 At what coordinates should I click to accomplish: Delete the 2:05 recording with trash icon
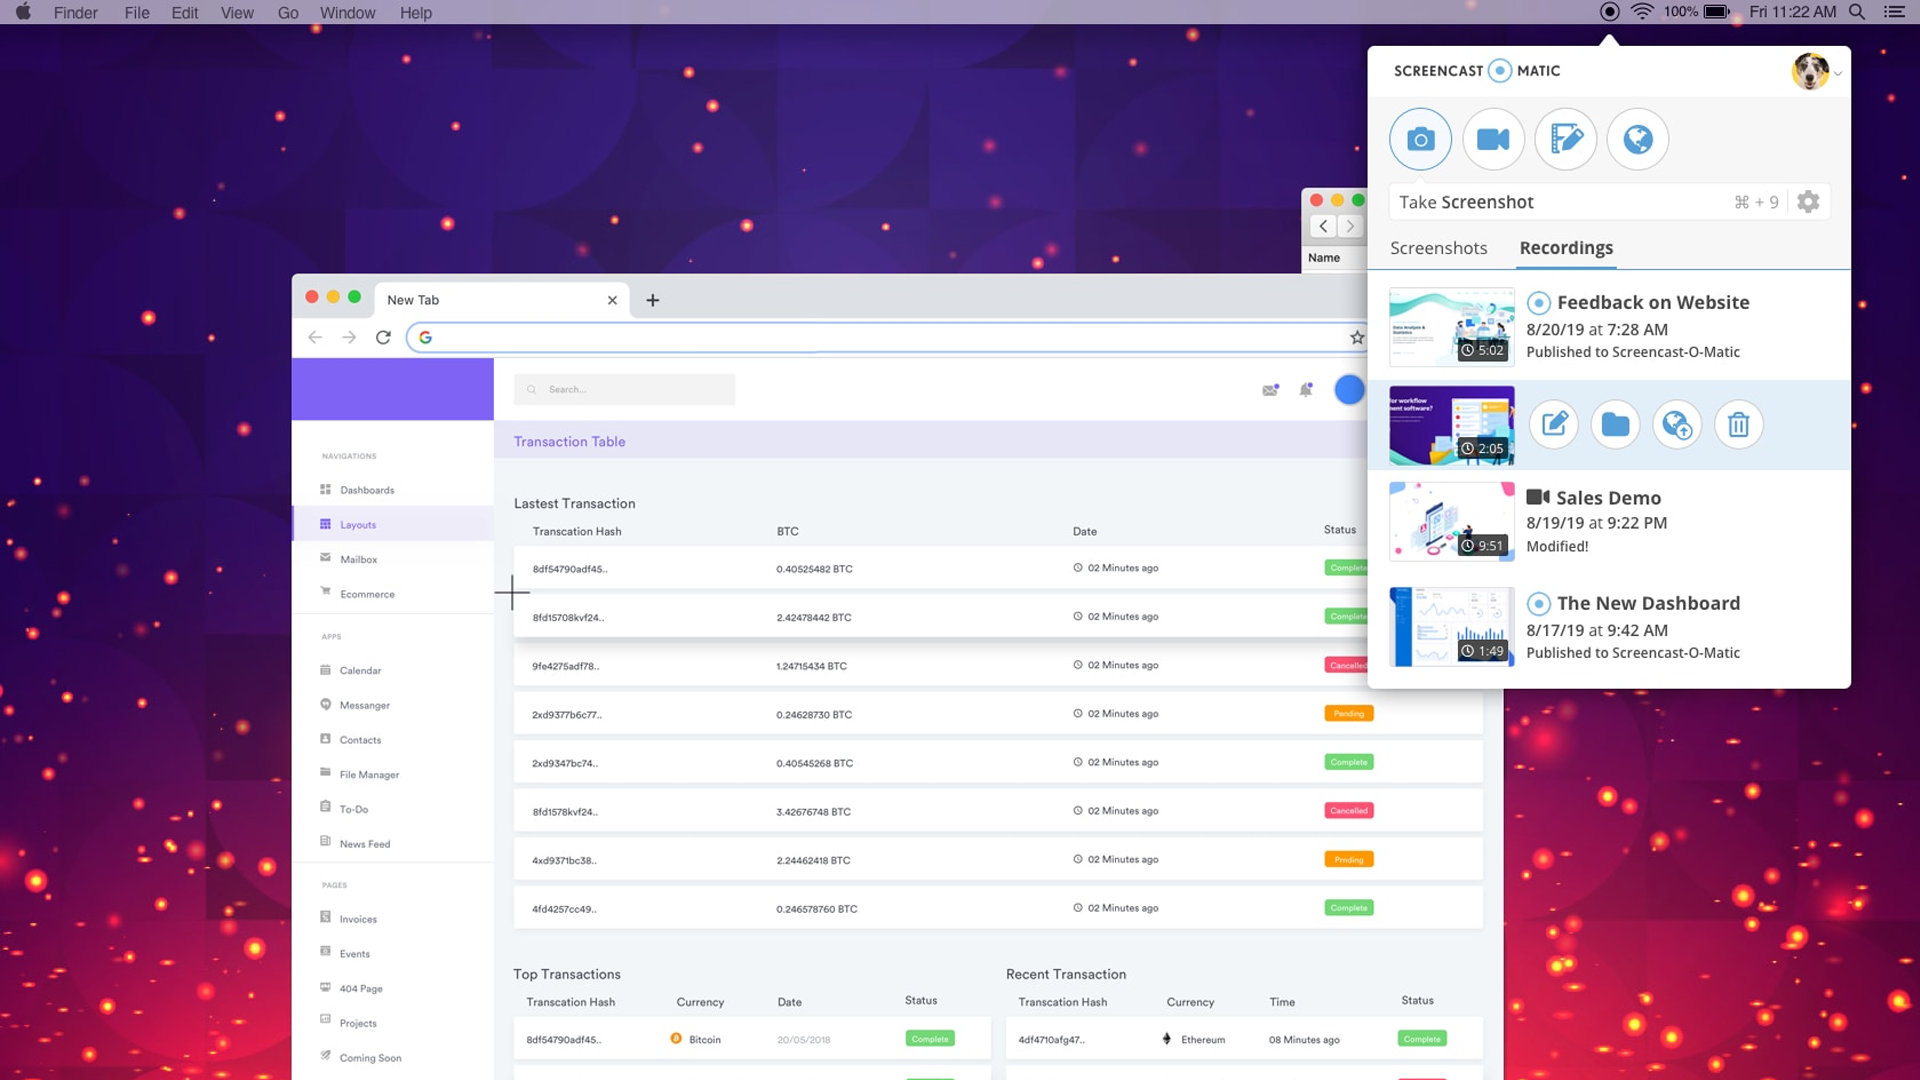1739,425
